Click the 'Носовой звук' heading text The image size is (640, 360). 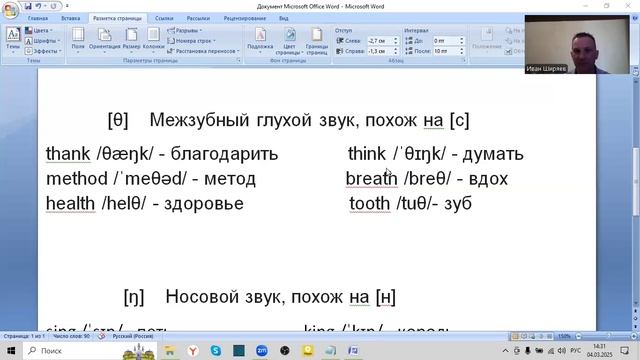[224, 297]
